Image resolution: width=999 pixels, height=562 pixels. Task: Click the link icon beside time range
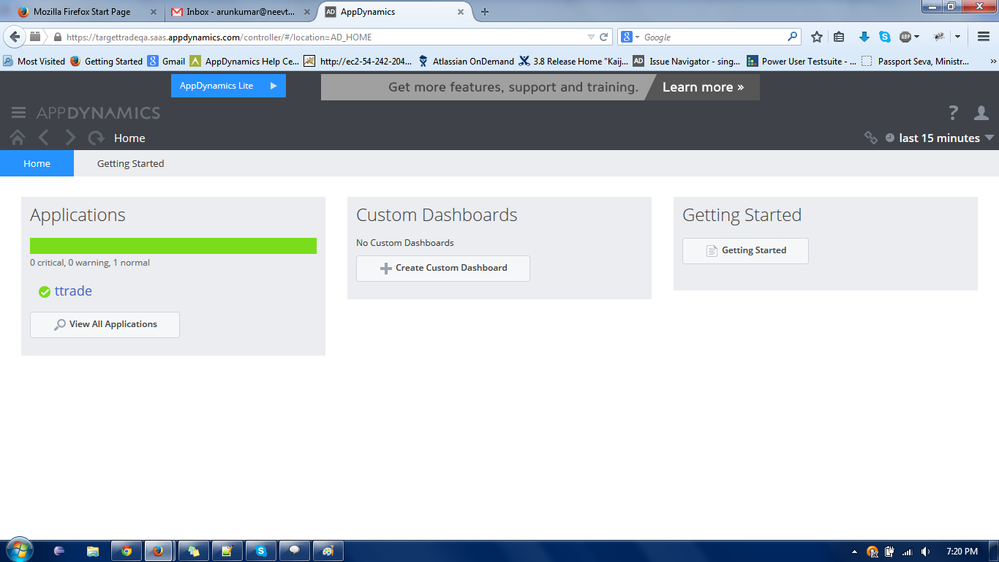[871, 138]
